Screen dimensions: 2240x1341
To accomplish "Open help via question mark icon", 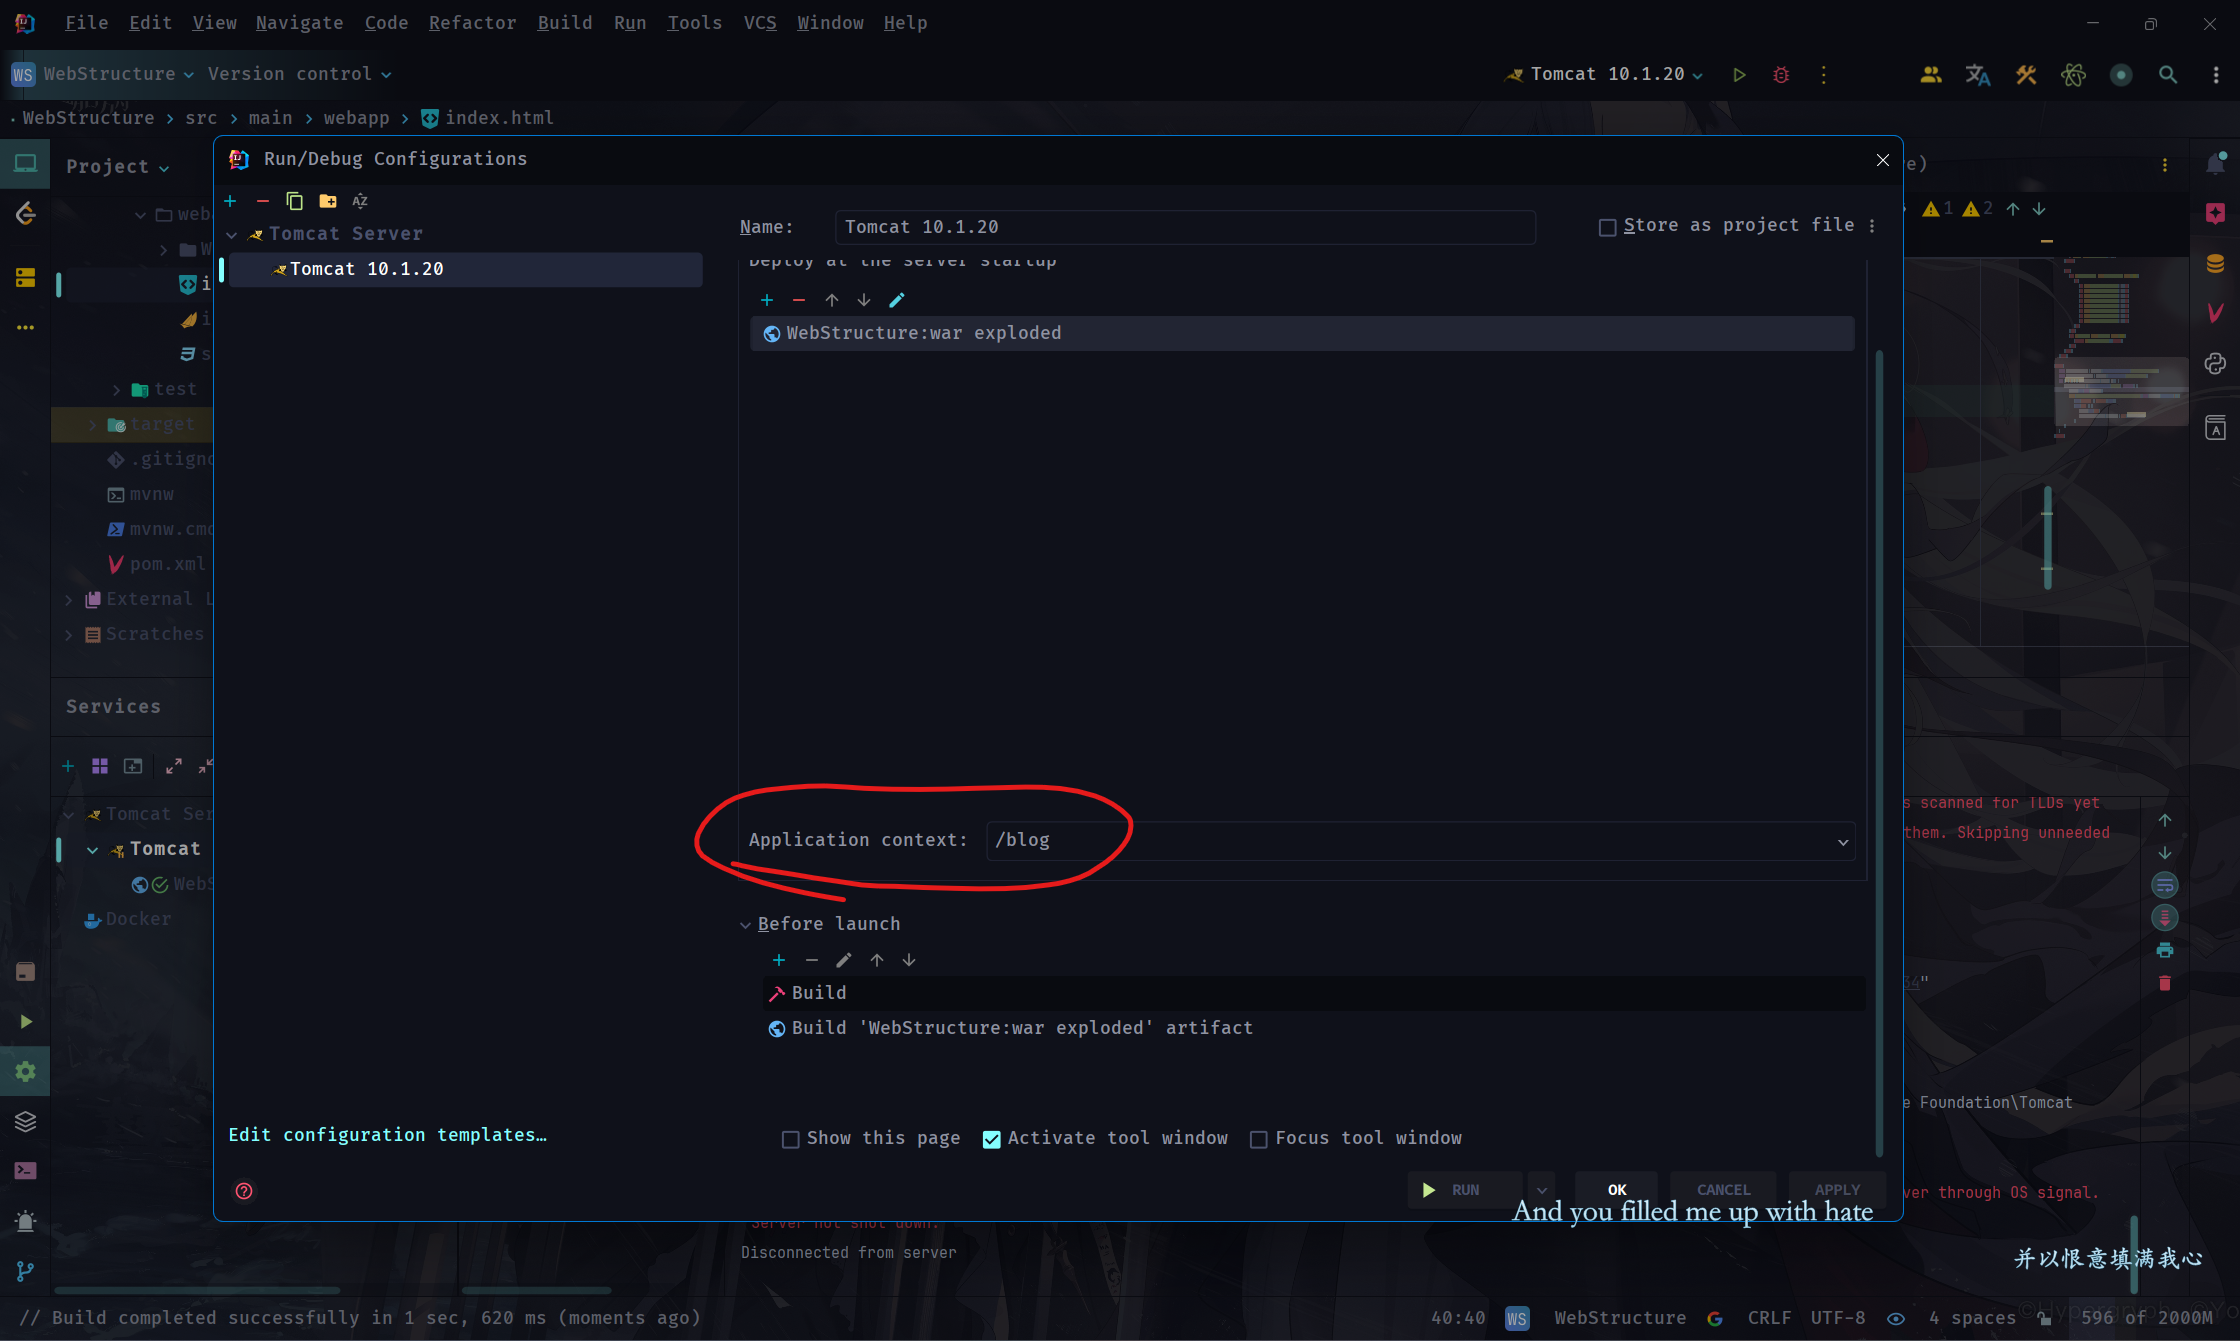I will tap(244, 1191).
